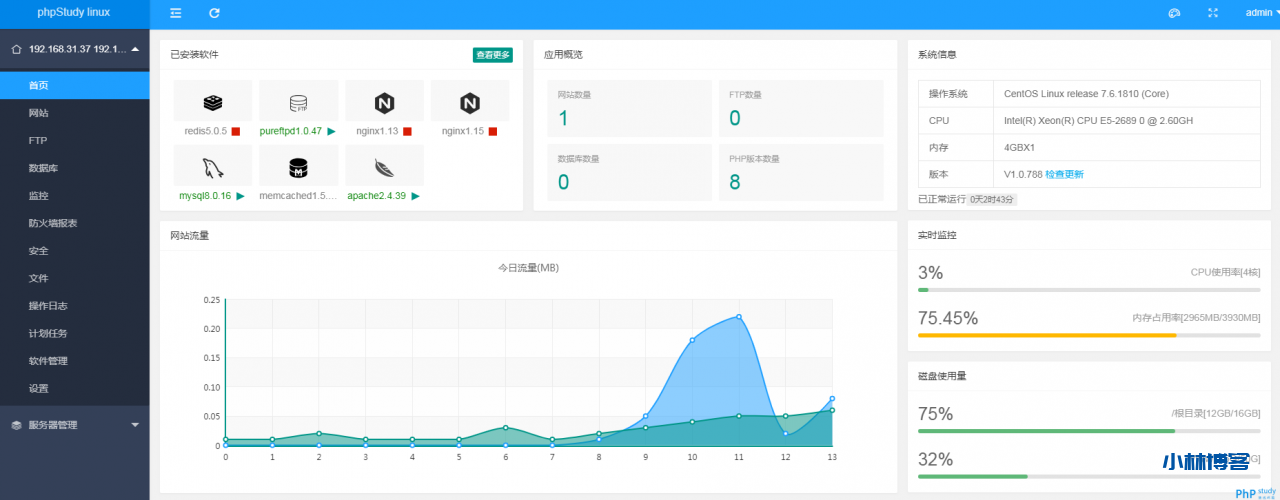Viewport: 1280px width, 500px height.
Task: Open 安全 in the sidebar
Action: coord(75,251)
